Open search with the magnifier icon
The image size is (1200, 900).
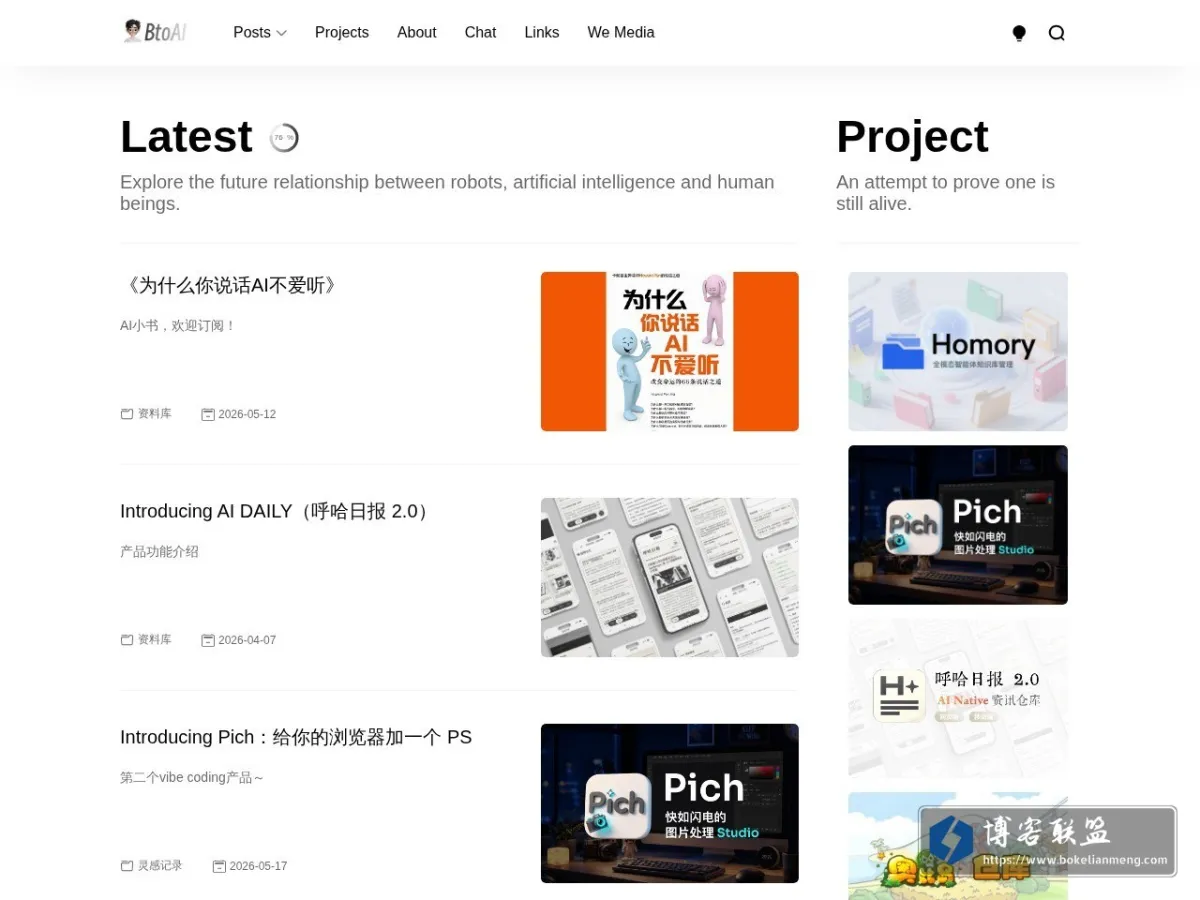(x=1056, y=33)
